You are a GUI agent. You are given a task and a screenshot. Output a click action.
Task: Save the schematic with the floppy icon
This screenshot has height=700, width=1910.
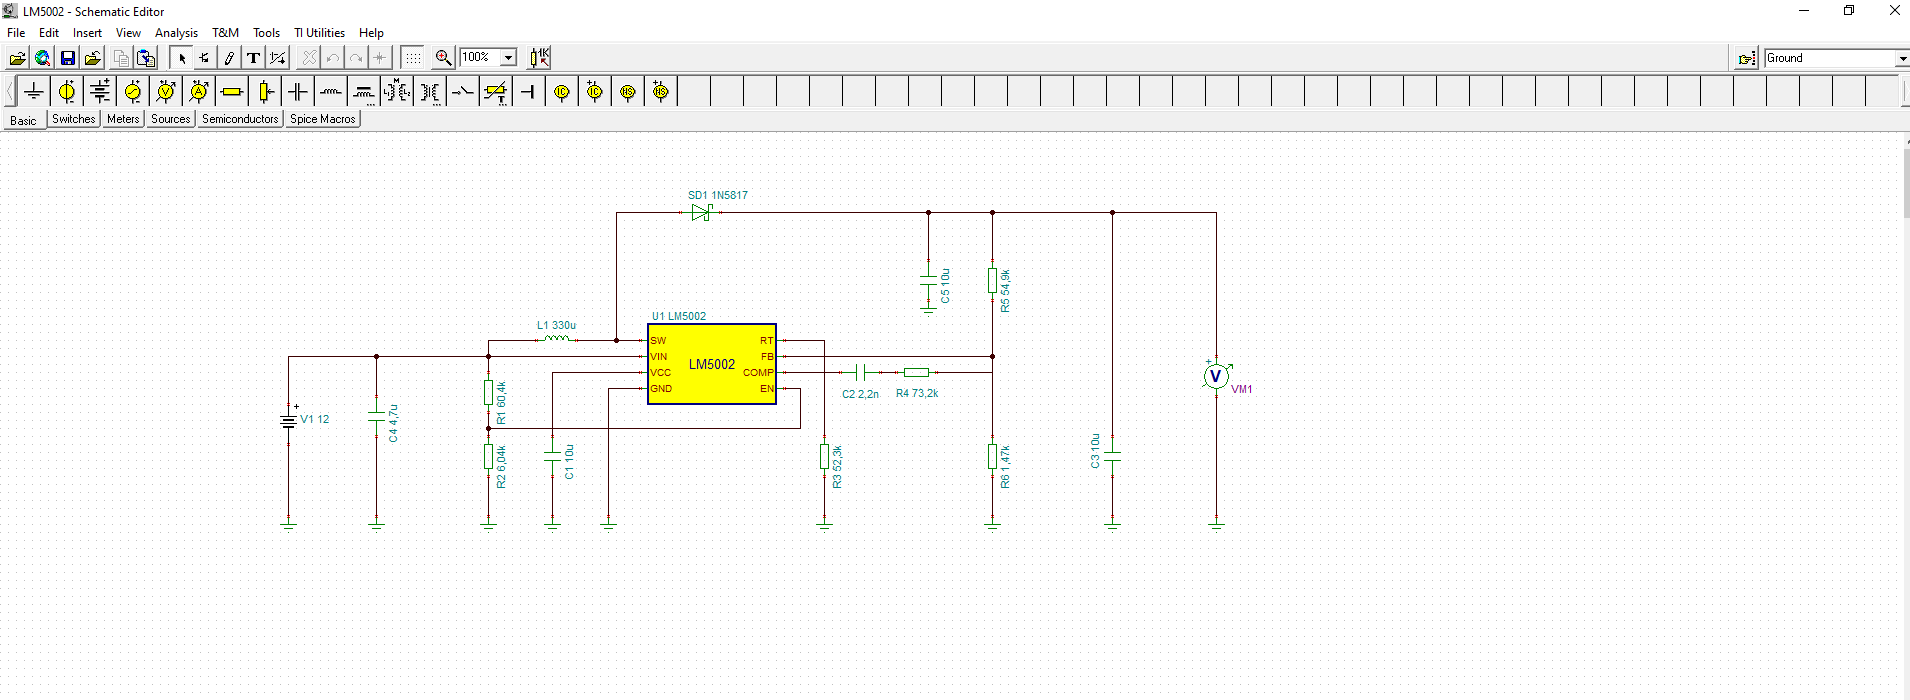tap(68, 58)
